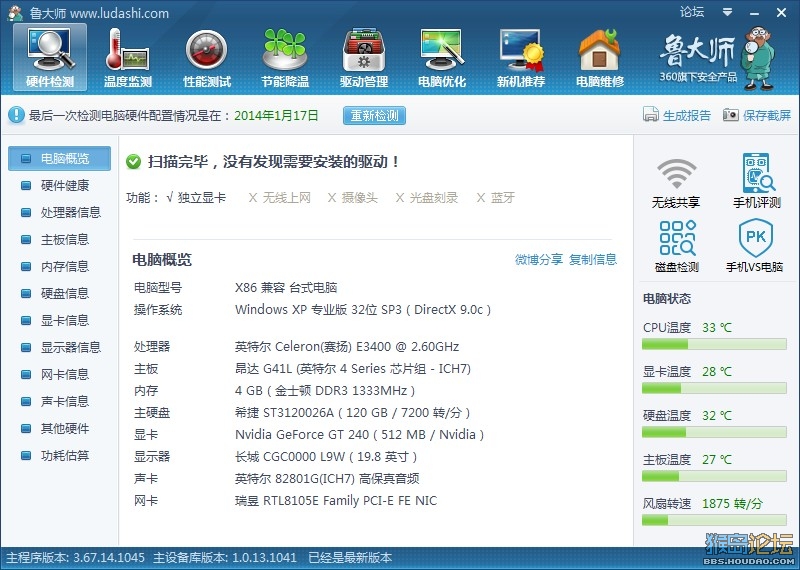Click the 硬盘温度 progress bar
Screen dimensions: 800x570
click(714, 432)
